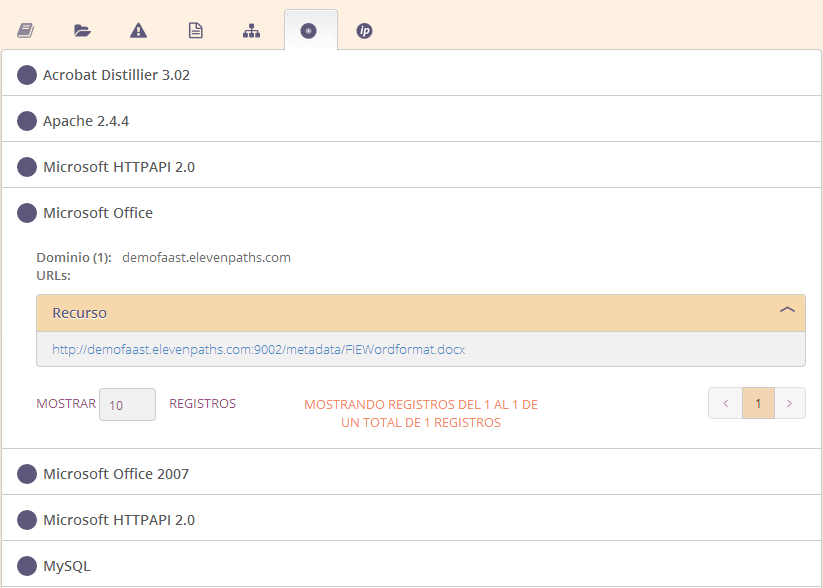Screen dimensions: 823x588
Task: Click the 'URLs:' label
Action: (54, 276)
